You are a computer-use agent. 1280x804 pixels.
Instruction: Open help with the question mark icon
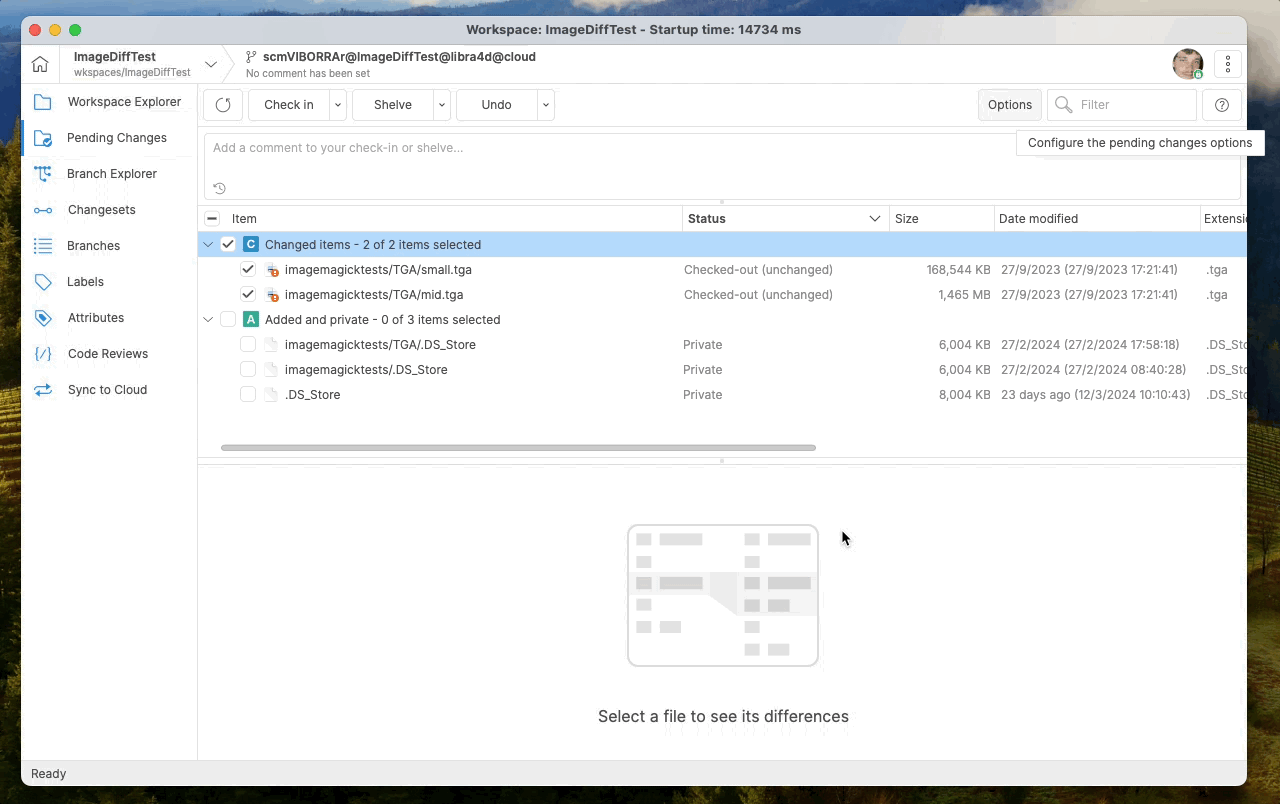click(1221, 105)
